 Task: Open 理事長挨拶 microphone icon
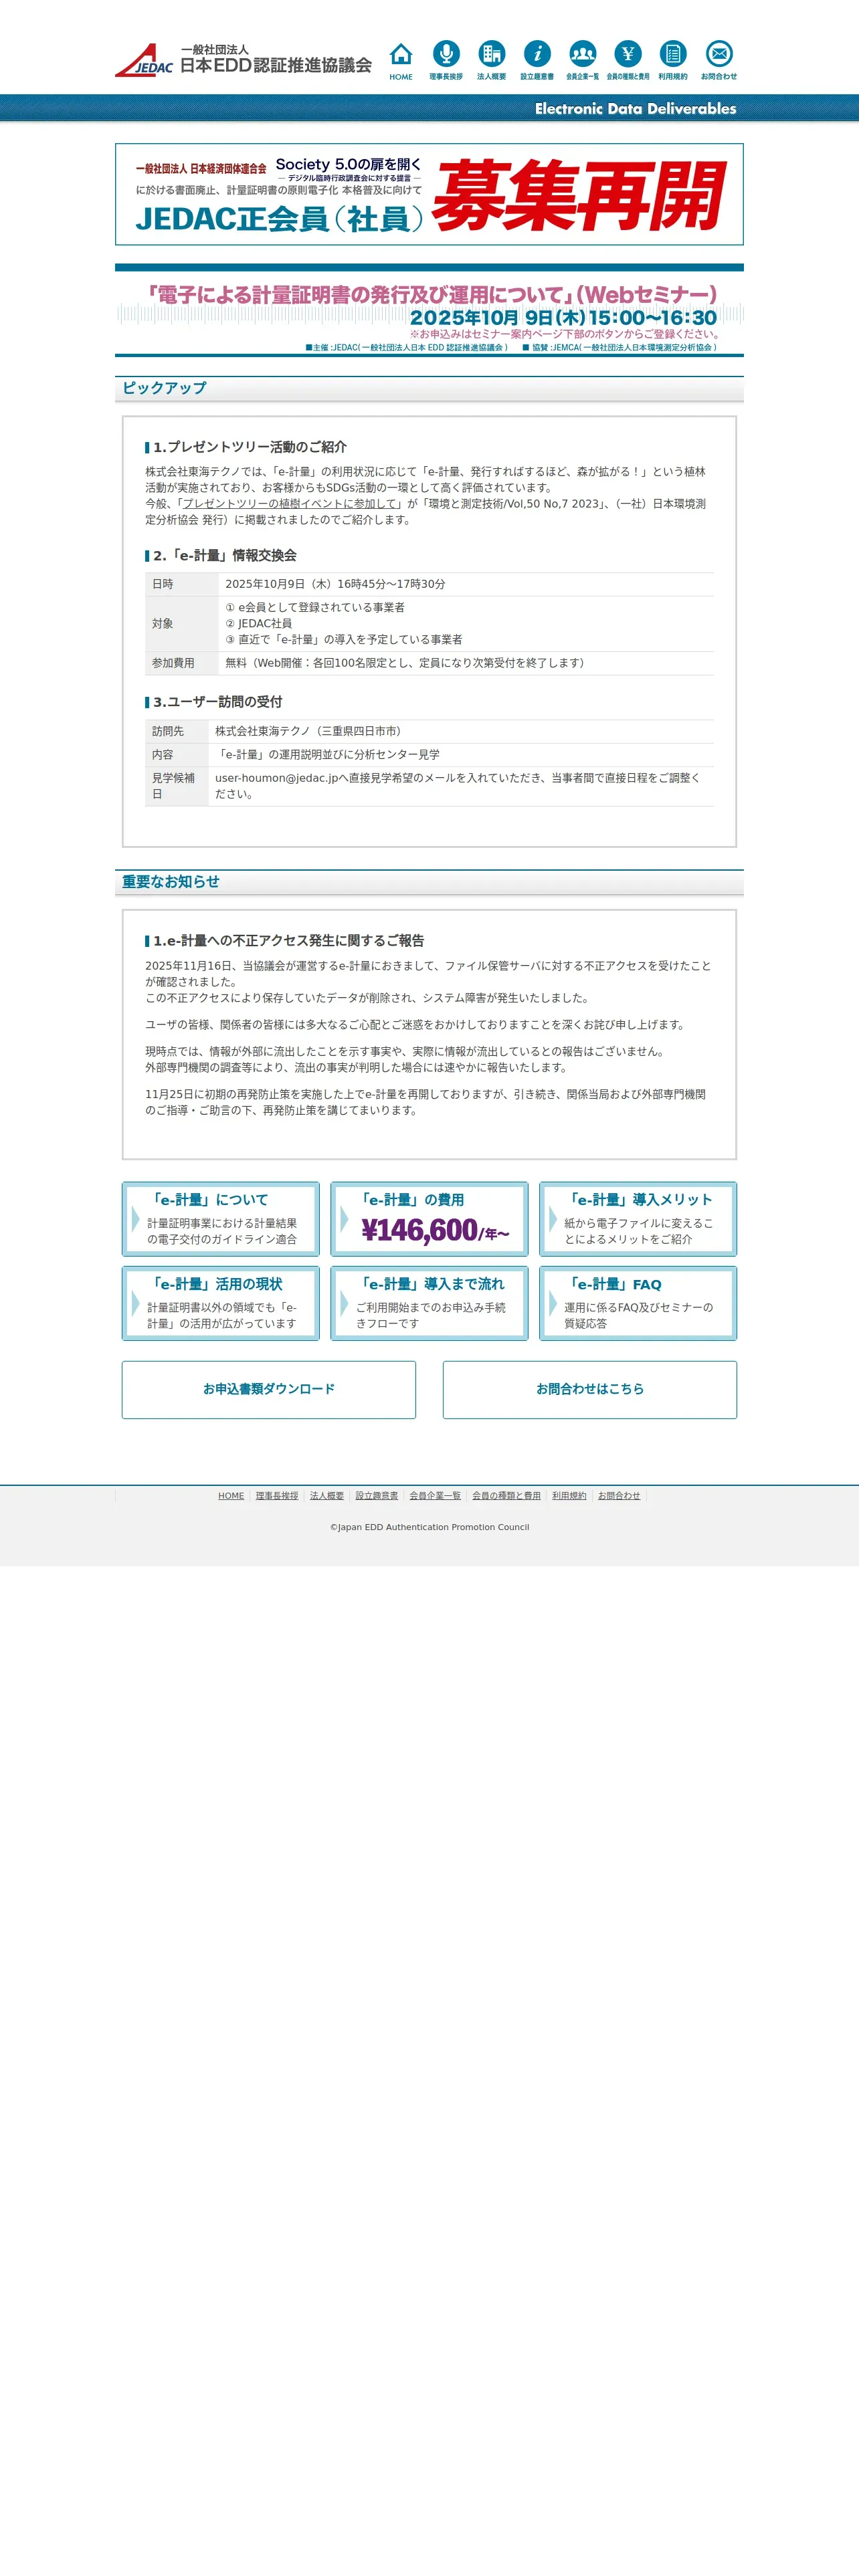pyautogui.click(x=446, y=61)
